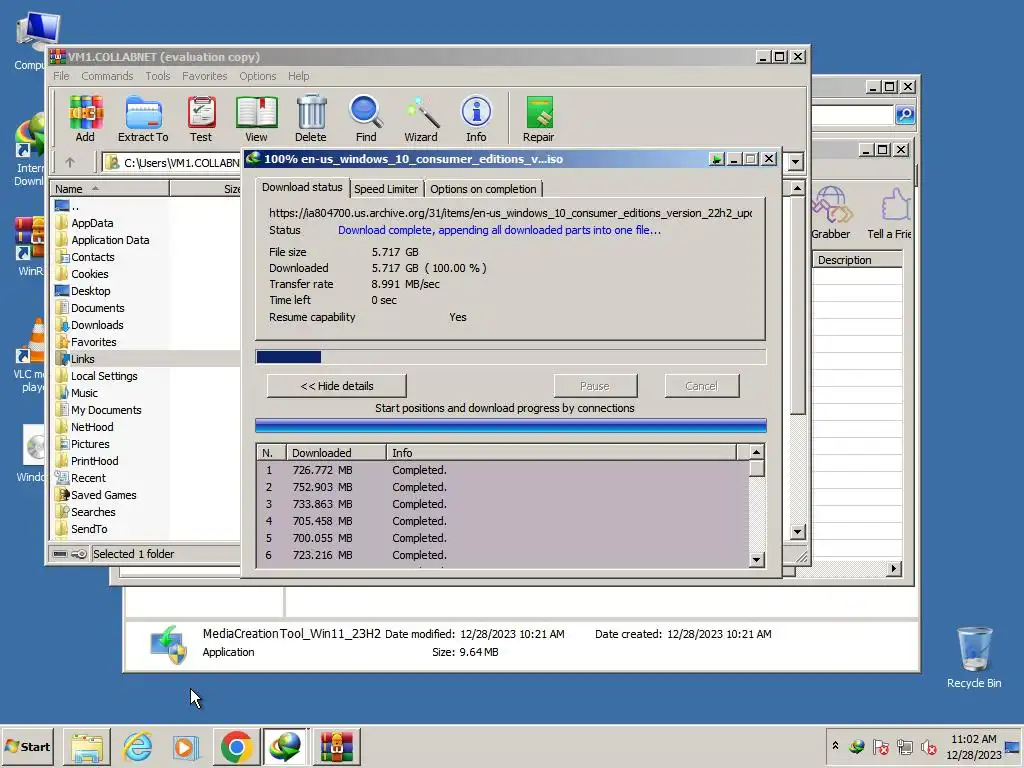Image resolution: width=1024 pixels, height=768 pixels.
Task: Click the download URL text
Action: tap(511, 213)
